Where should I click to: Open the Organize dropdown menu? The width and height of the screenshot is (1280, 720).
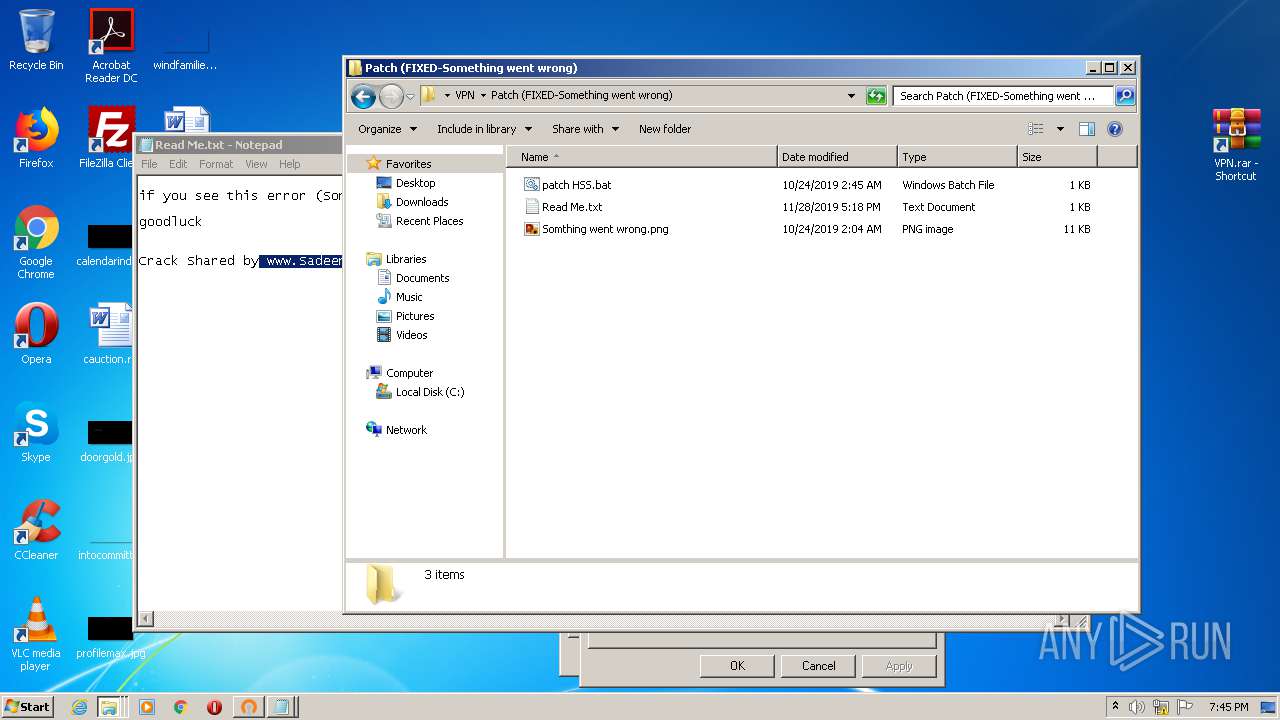point(386,129)
